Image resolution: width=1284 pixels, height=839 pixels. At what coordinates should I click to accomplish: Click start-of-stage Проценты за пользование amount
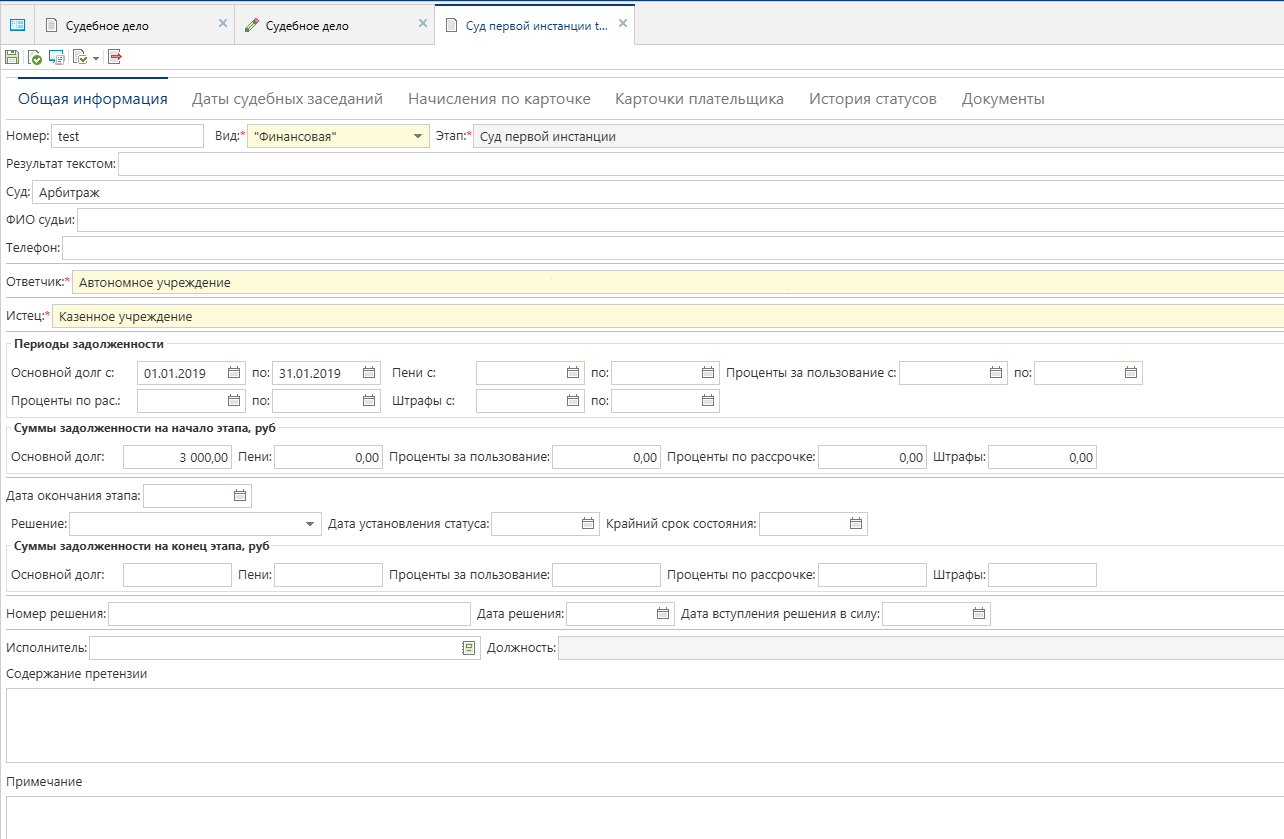pyautogui.click(x=607, y=457)
